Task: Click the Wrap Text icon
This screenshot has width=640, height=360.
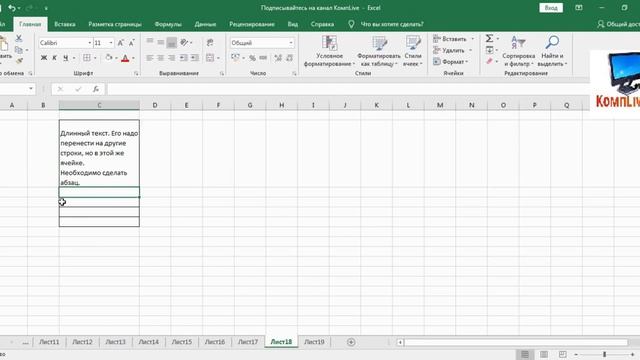Action: tap(210, 42)
